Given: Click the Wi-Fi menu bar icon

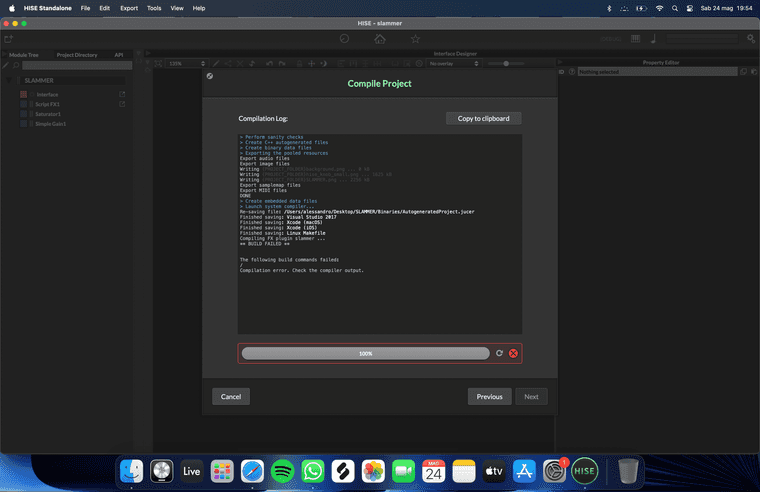Looking at the screenshot, I should [x=659, y=8].
